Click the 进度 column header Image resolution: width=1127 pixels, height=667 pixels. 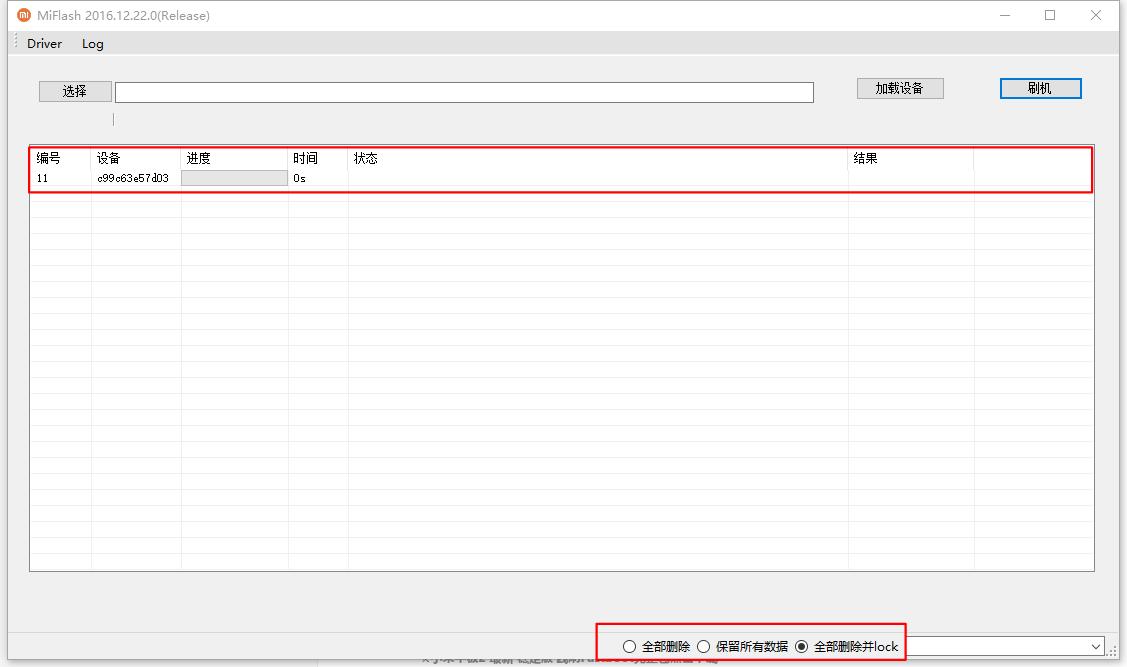[x=198, y=158]
